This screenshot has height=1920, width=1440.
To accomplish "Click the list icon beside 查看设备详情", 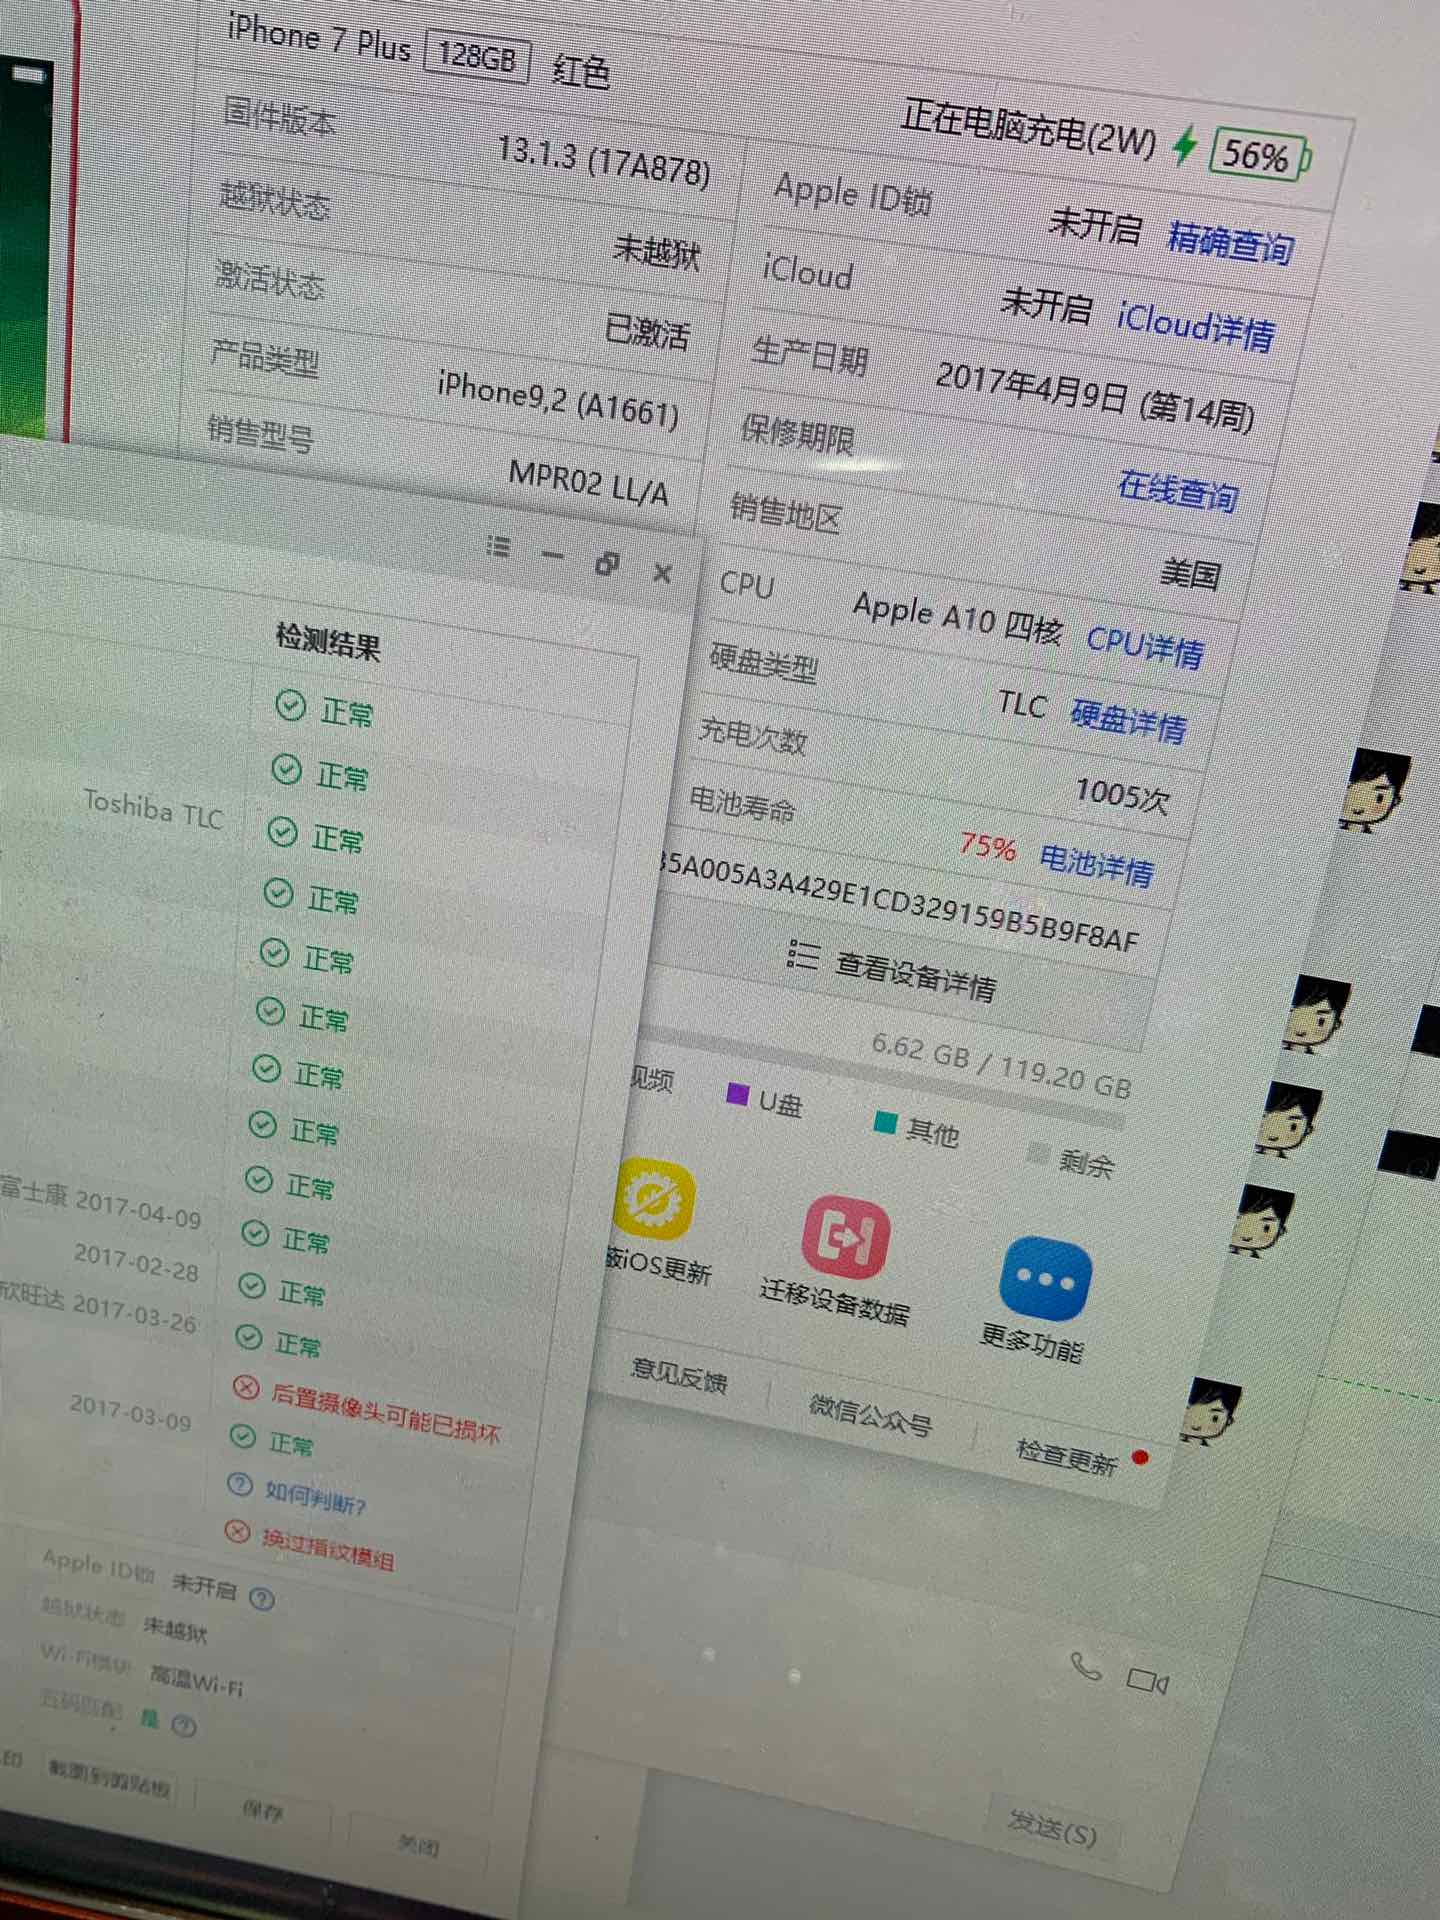I will 802,954.
